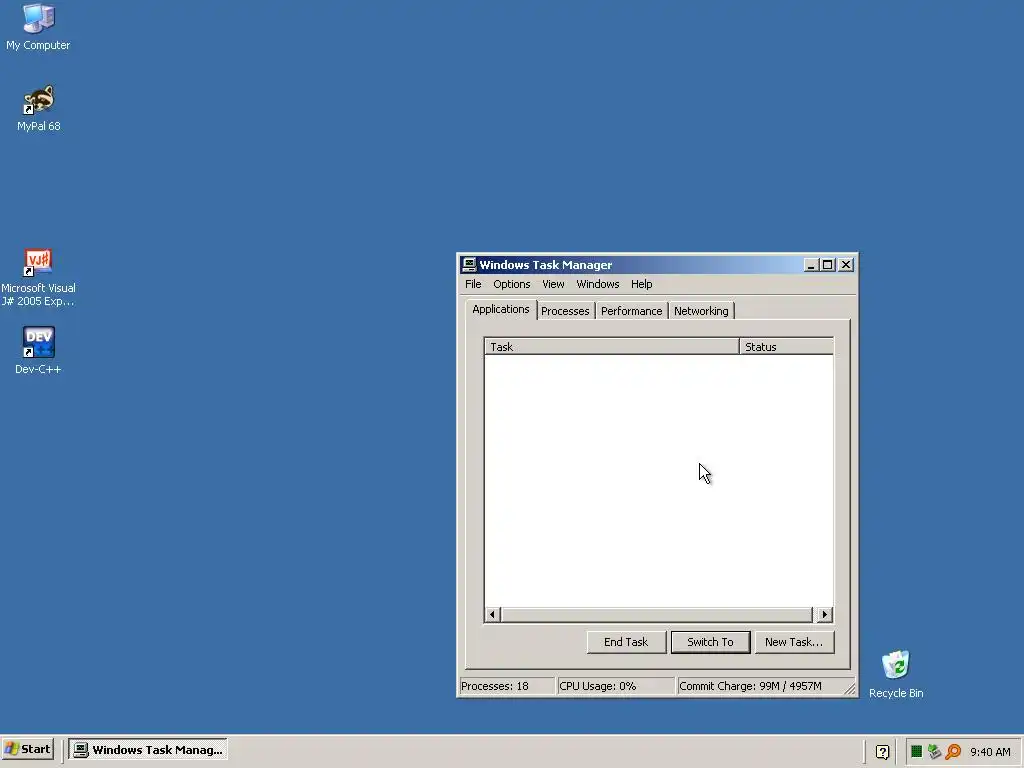Click Windows Task Manager taskbar button
Viewport: 1024px width, 768px height.
pos(148,750)
